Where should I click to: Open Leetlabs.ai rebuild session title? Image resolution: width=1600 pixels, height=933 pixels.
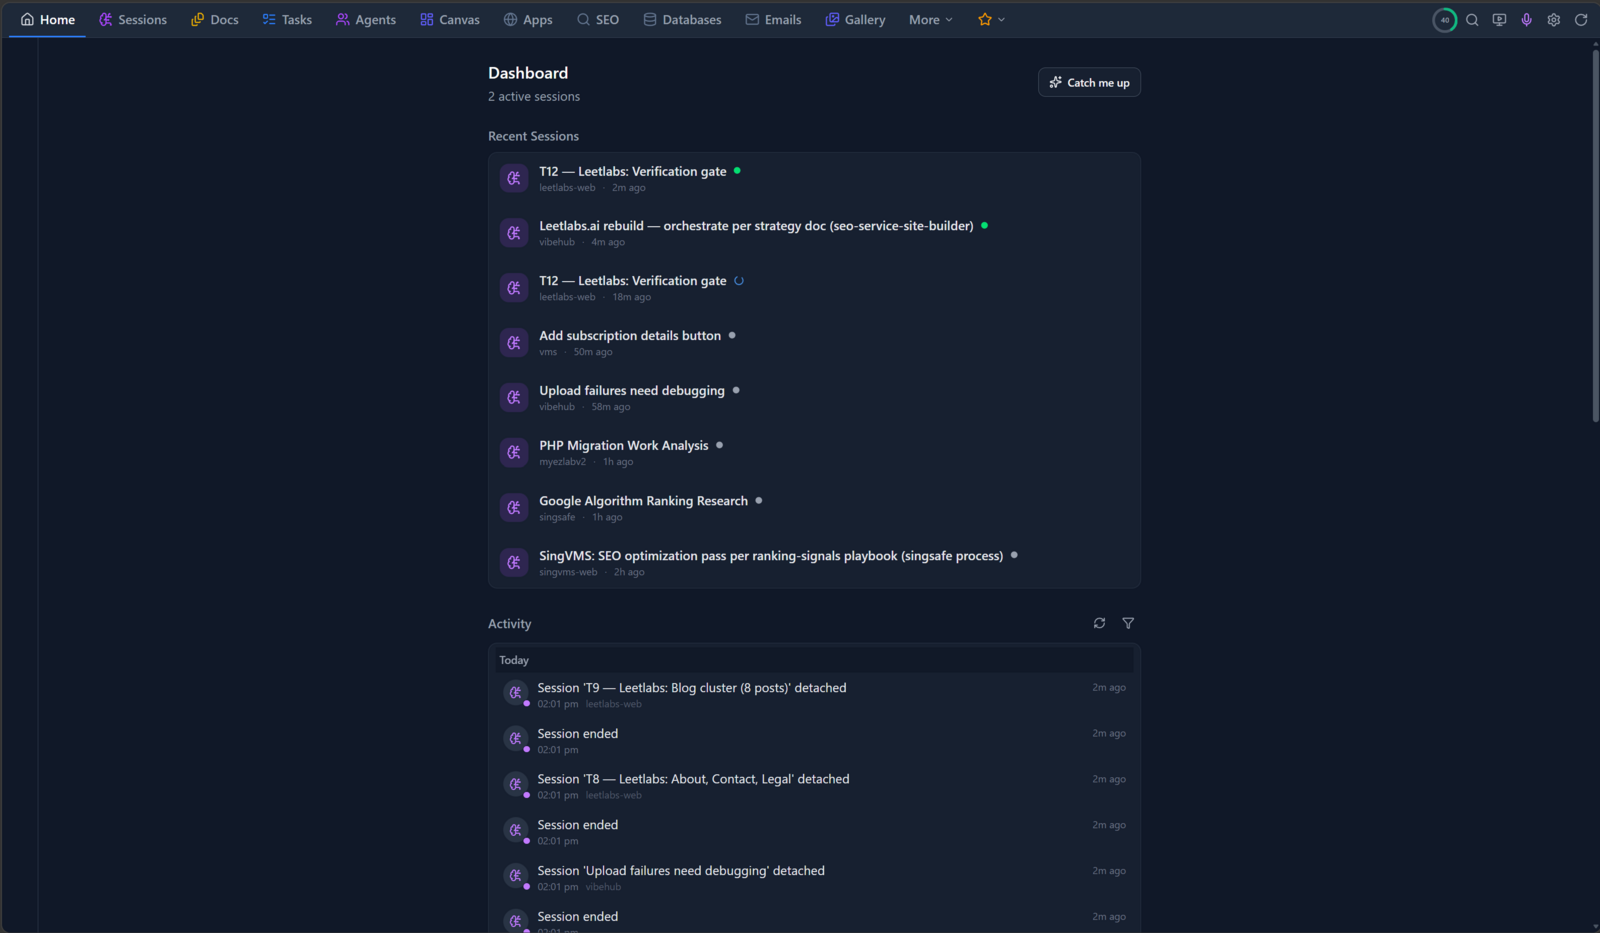point(756,226)
